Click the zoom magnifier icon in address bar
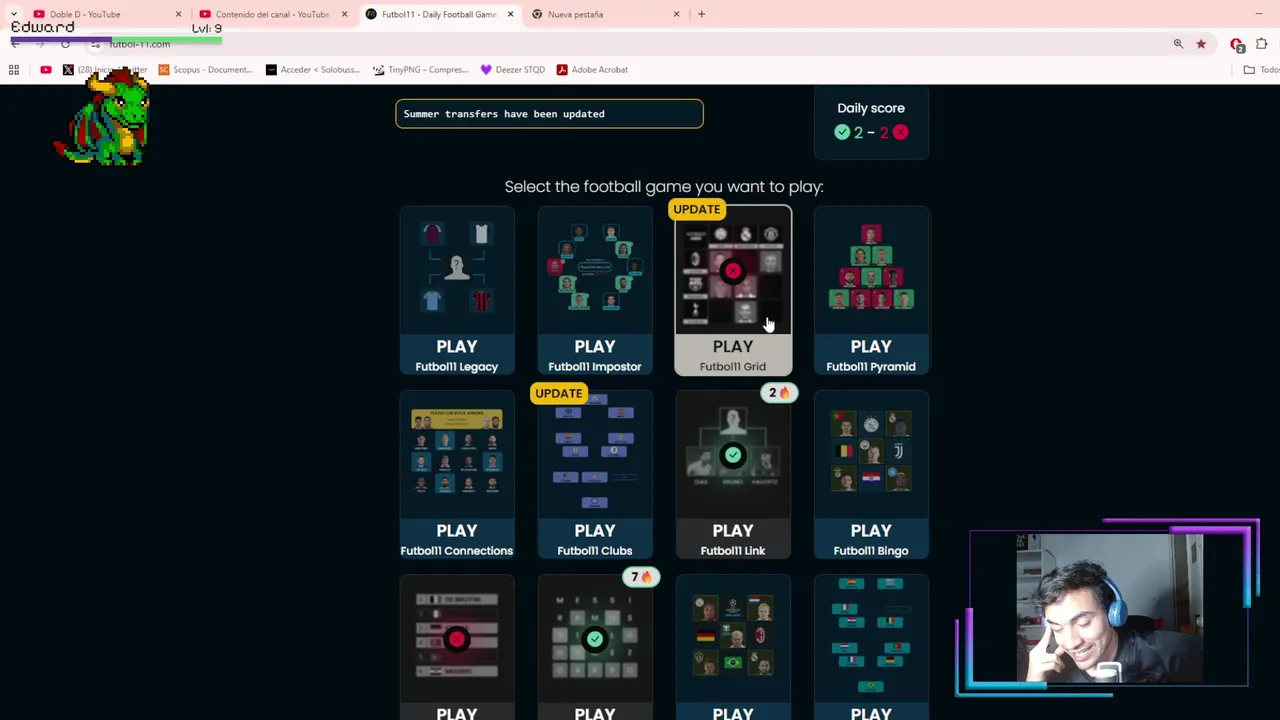Screen dimensions: 1280x720 click(x=1178, y=44)
